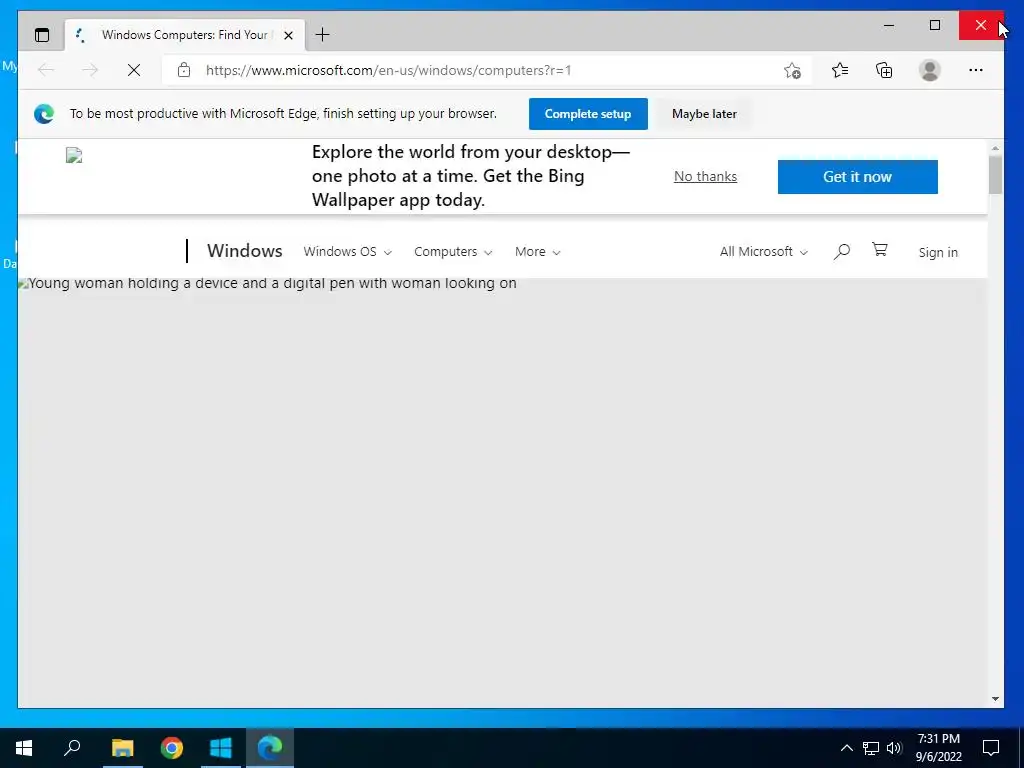The height and width of the screenshot is (768, 1024).
Task: Open the shopping cart
Action: (x=880, y=249)
